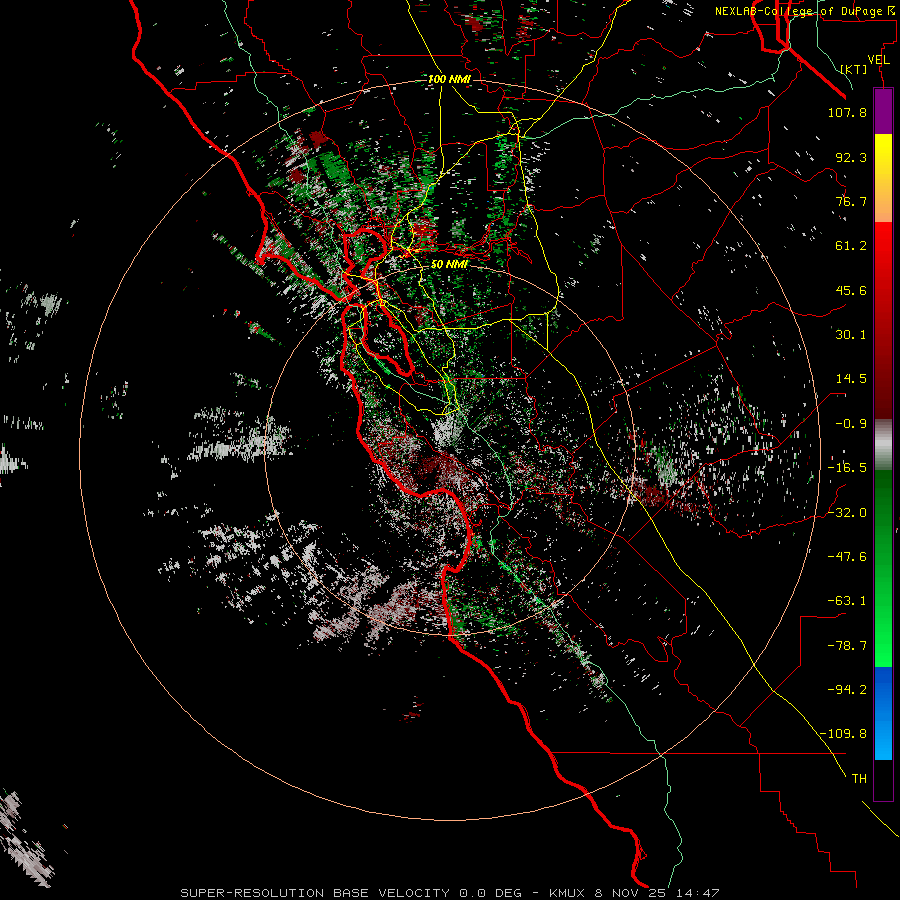Select the -47.6 velocity scale value
Viewport: 900px width, 900px height.
847,557
